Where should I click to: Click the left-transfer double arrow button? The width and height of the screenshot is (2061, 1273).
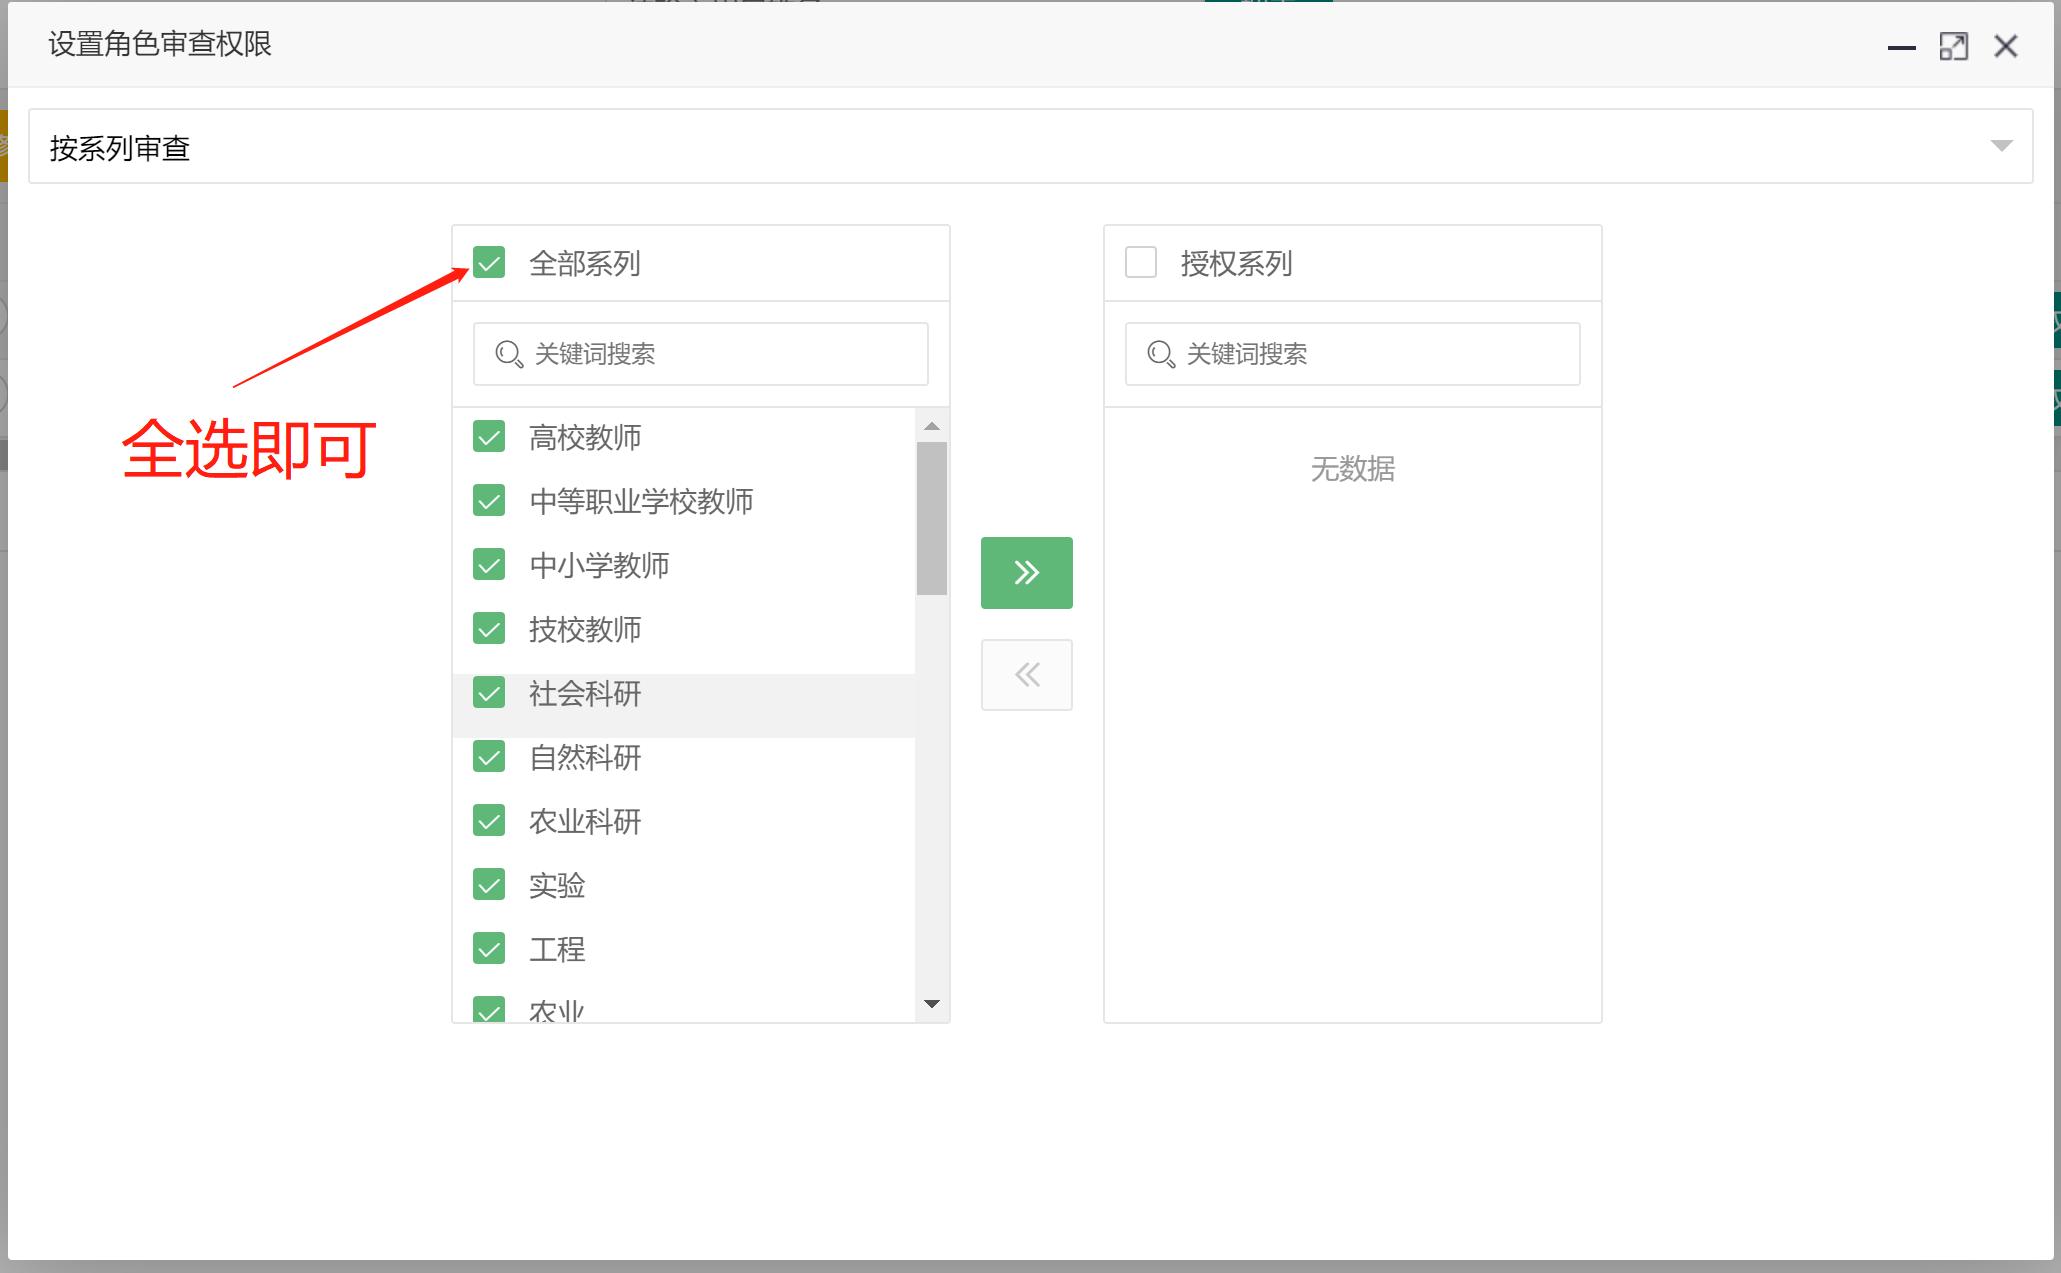point(1026,674)
